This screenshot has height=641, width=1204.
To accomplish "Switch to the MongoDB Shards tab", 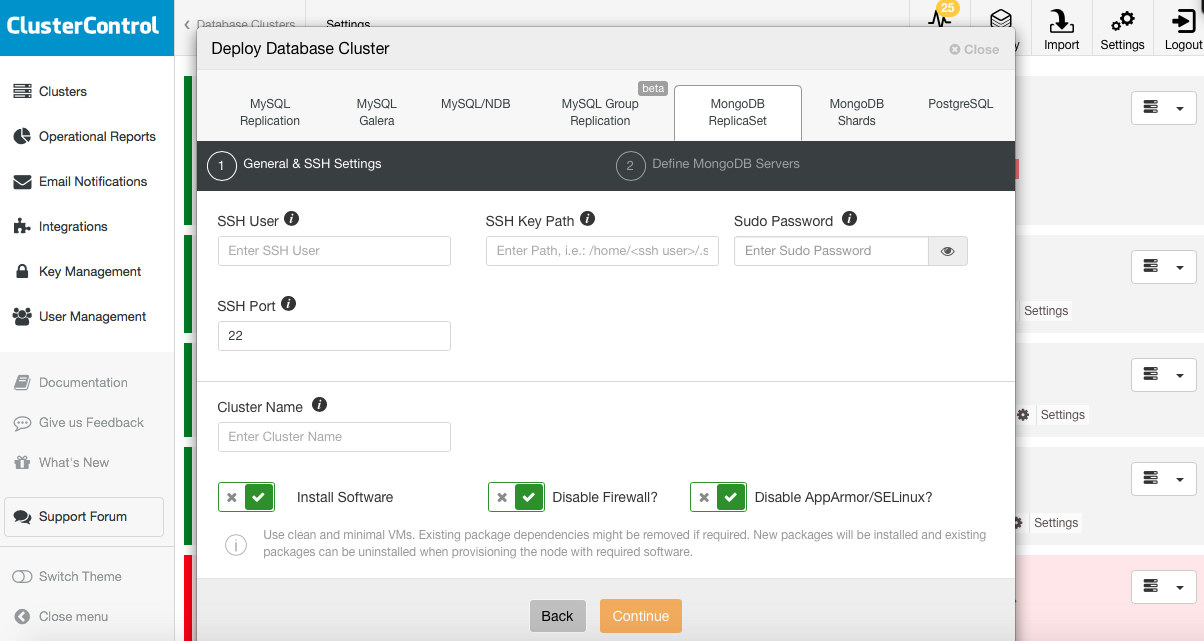I will pos(857,112).
